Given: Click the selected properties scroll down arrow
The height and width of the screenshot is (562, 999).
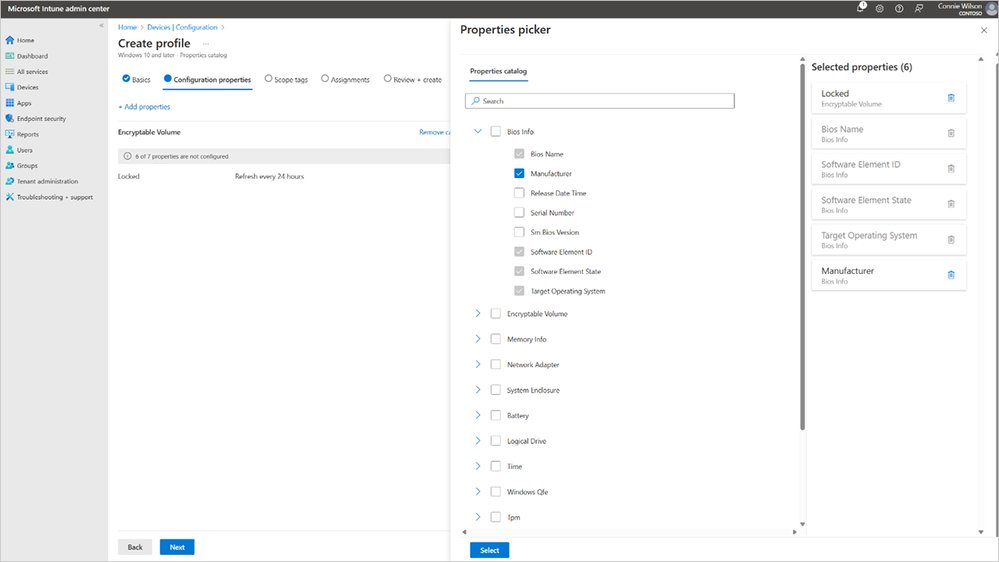Looking at the screenshot, I should (x=981, y=532).
